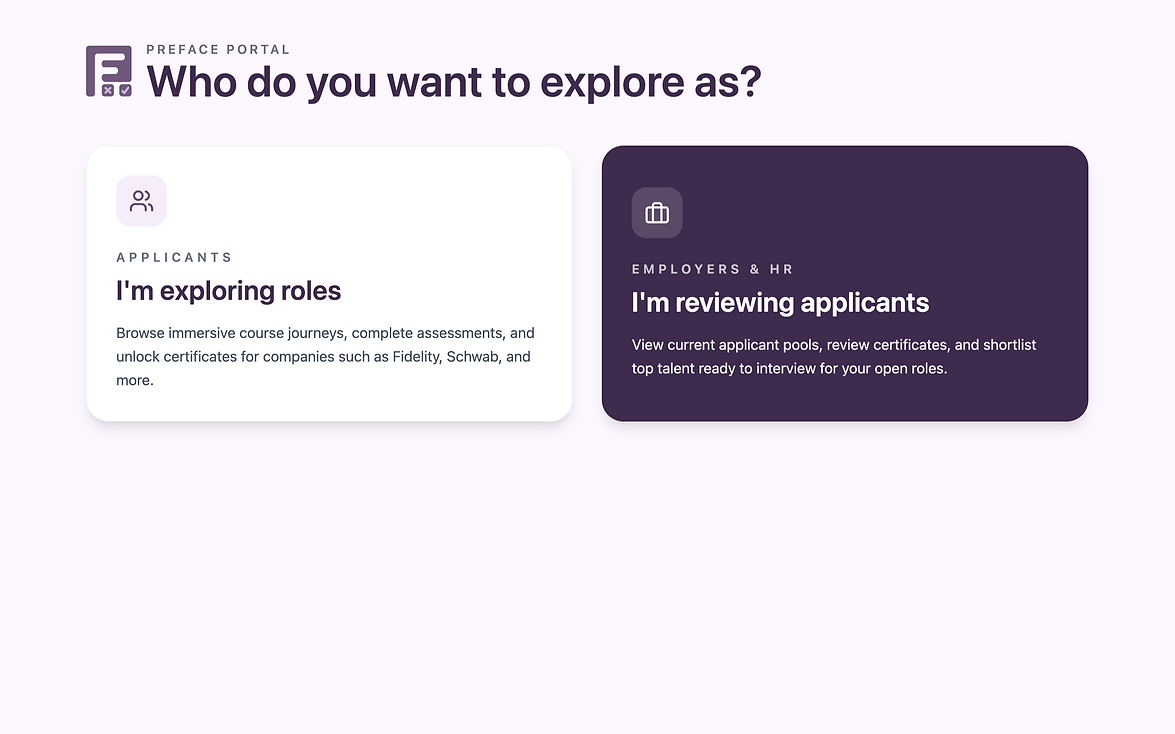Click "shortlist" in the employers card description
The width and height of the screenshot is (1175, 734).
[x=1009, y=345]
